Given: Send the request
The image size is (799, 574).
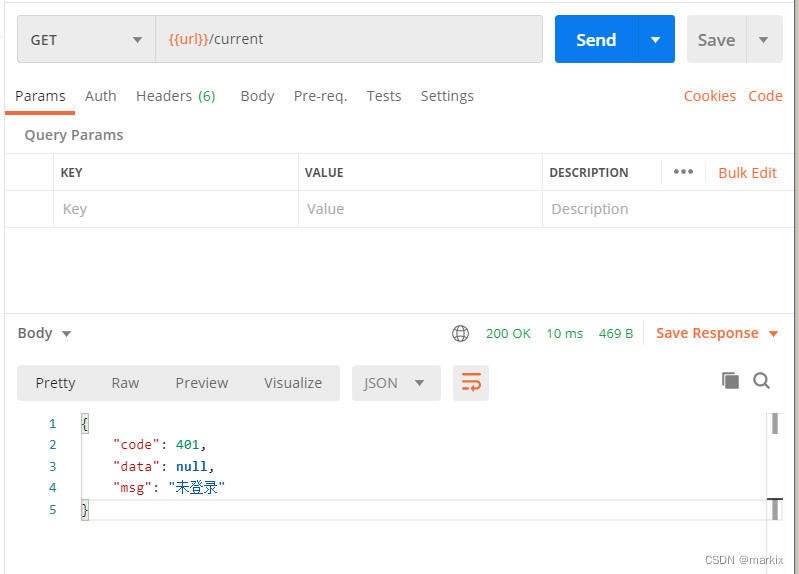Looking at the screenshot, I should click(x=596, y=39).
